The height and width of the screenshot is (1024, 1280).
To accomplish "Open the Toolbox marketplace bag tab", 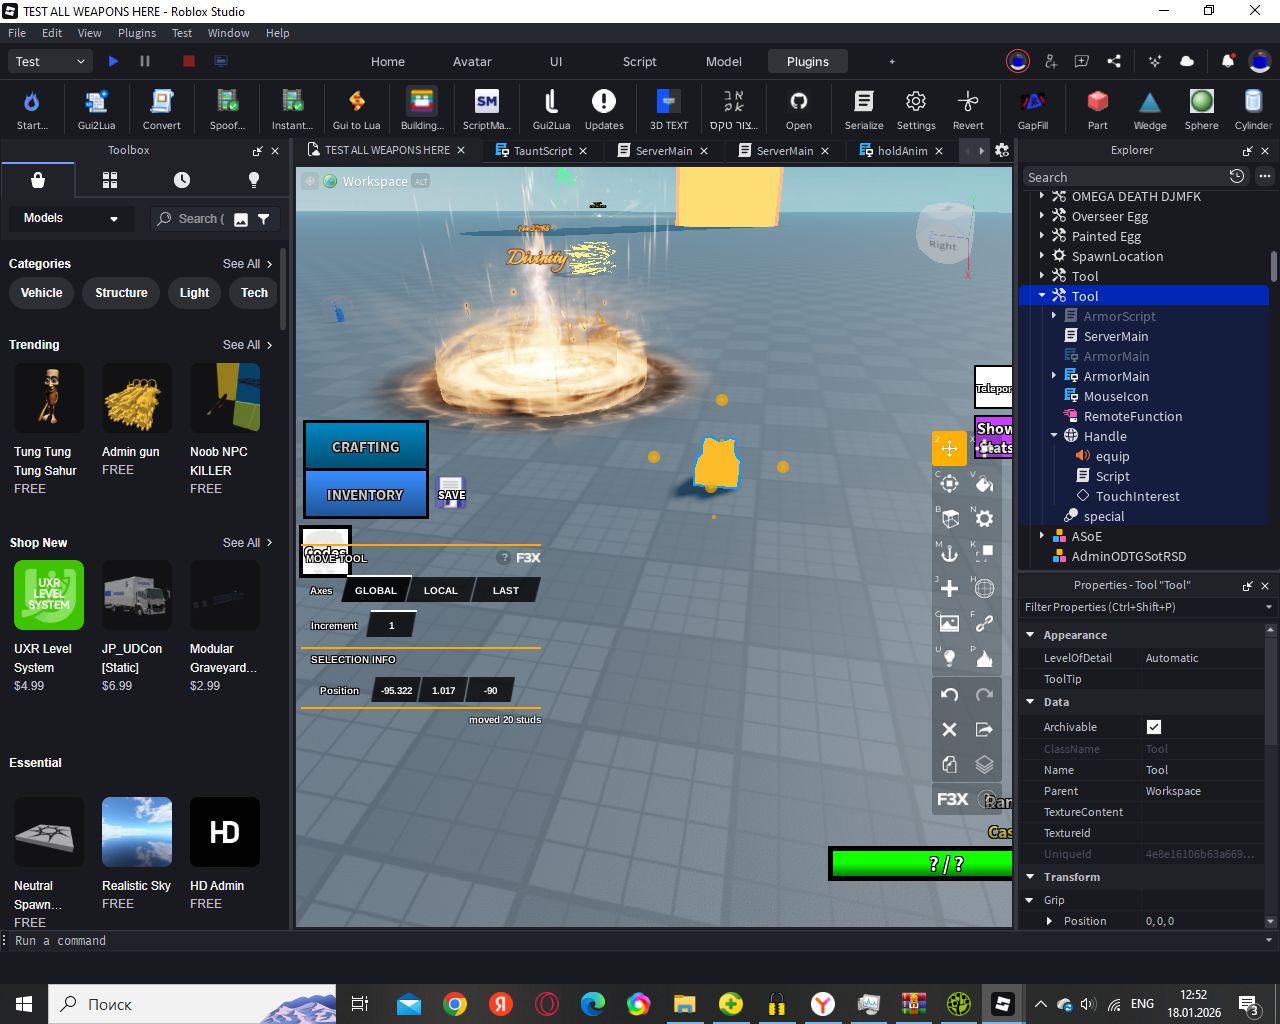I will 38,180.
